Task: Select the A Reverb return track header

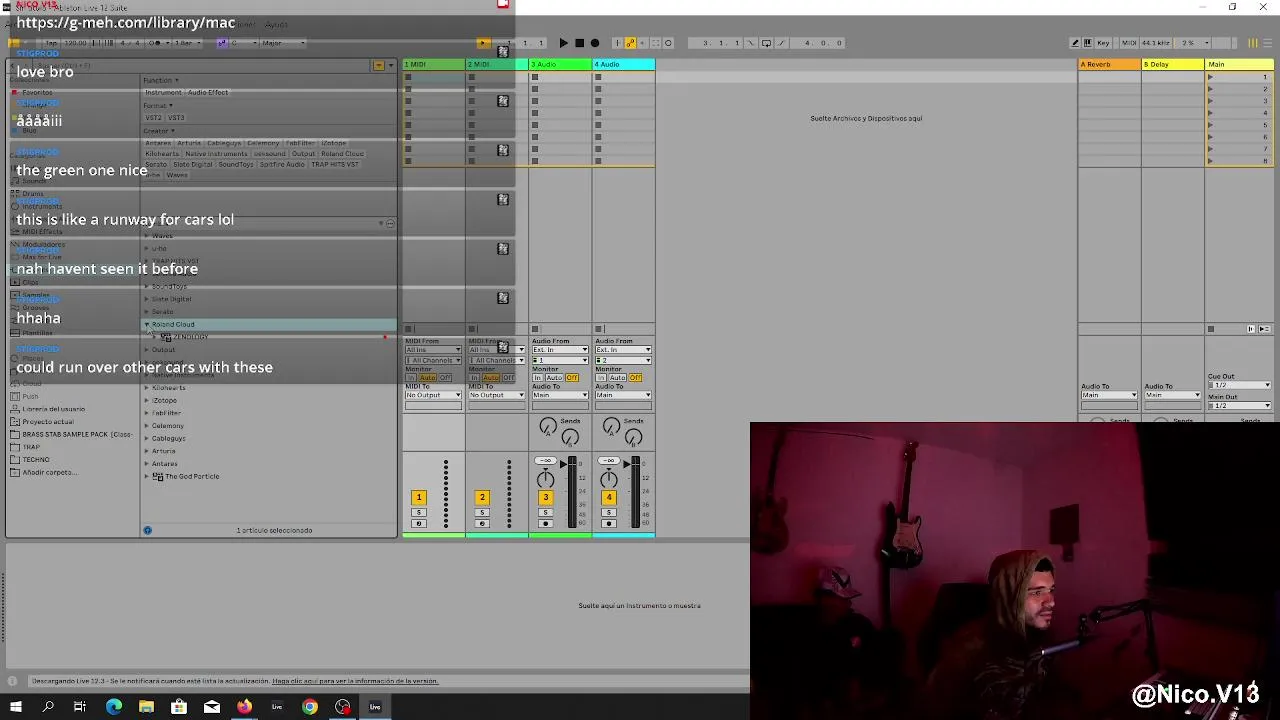Action: 1109,64
